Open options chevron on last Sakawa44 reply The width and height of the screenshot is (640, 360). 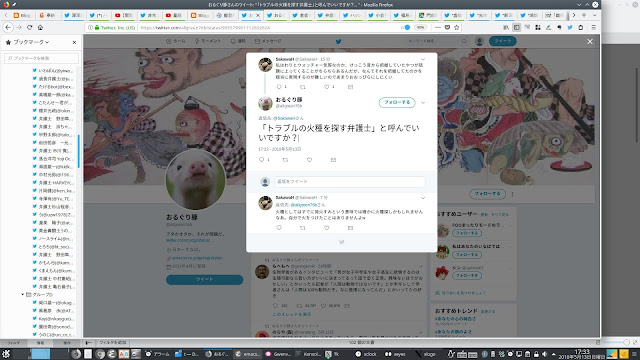423,198
